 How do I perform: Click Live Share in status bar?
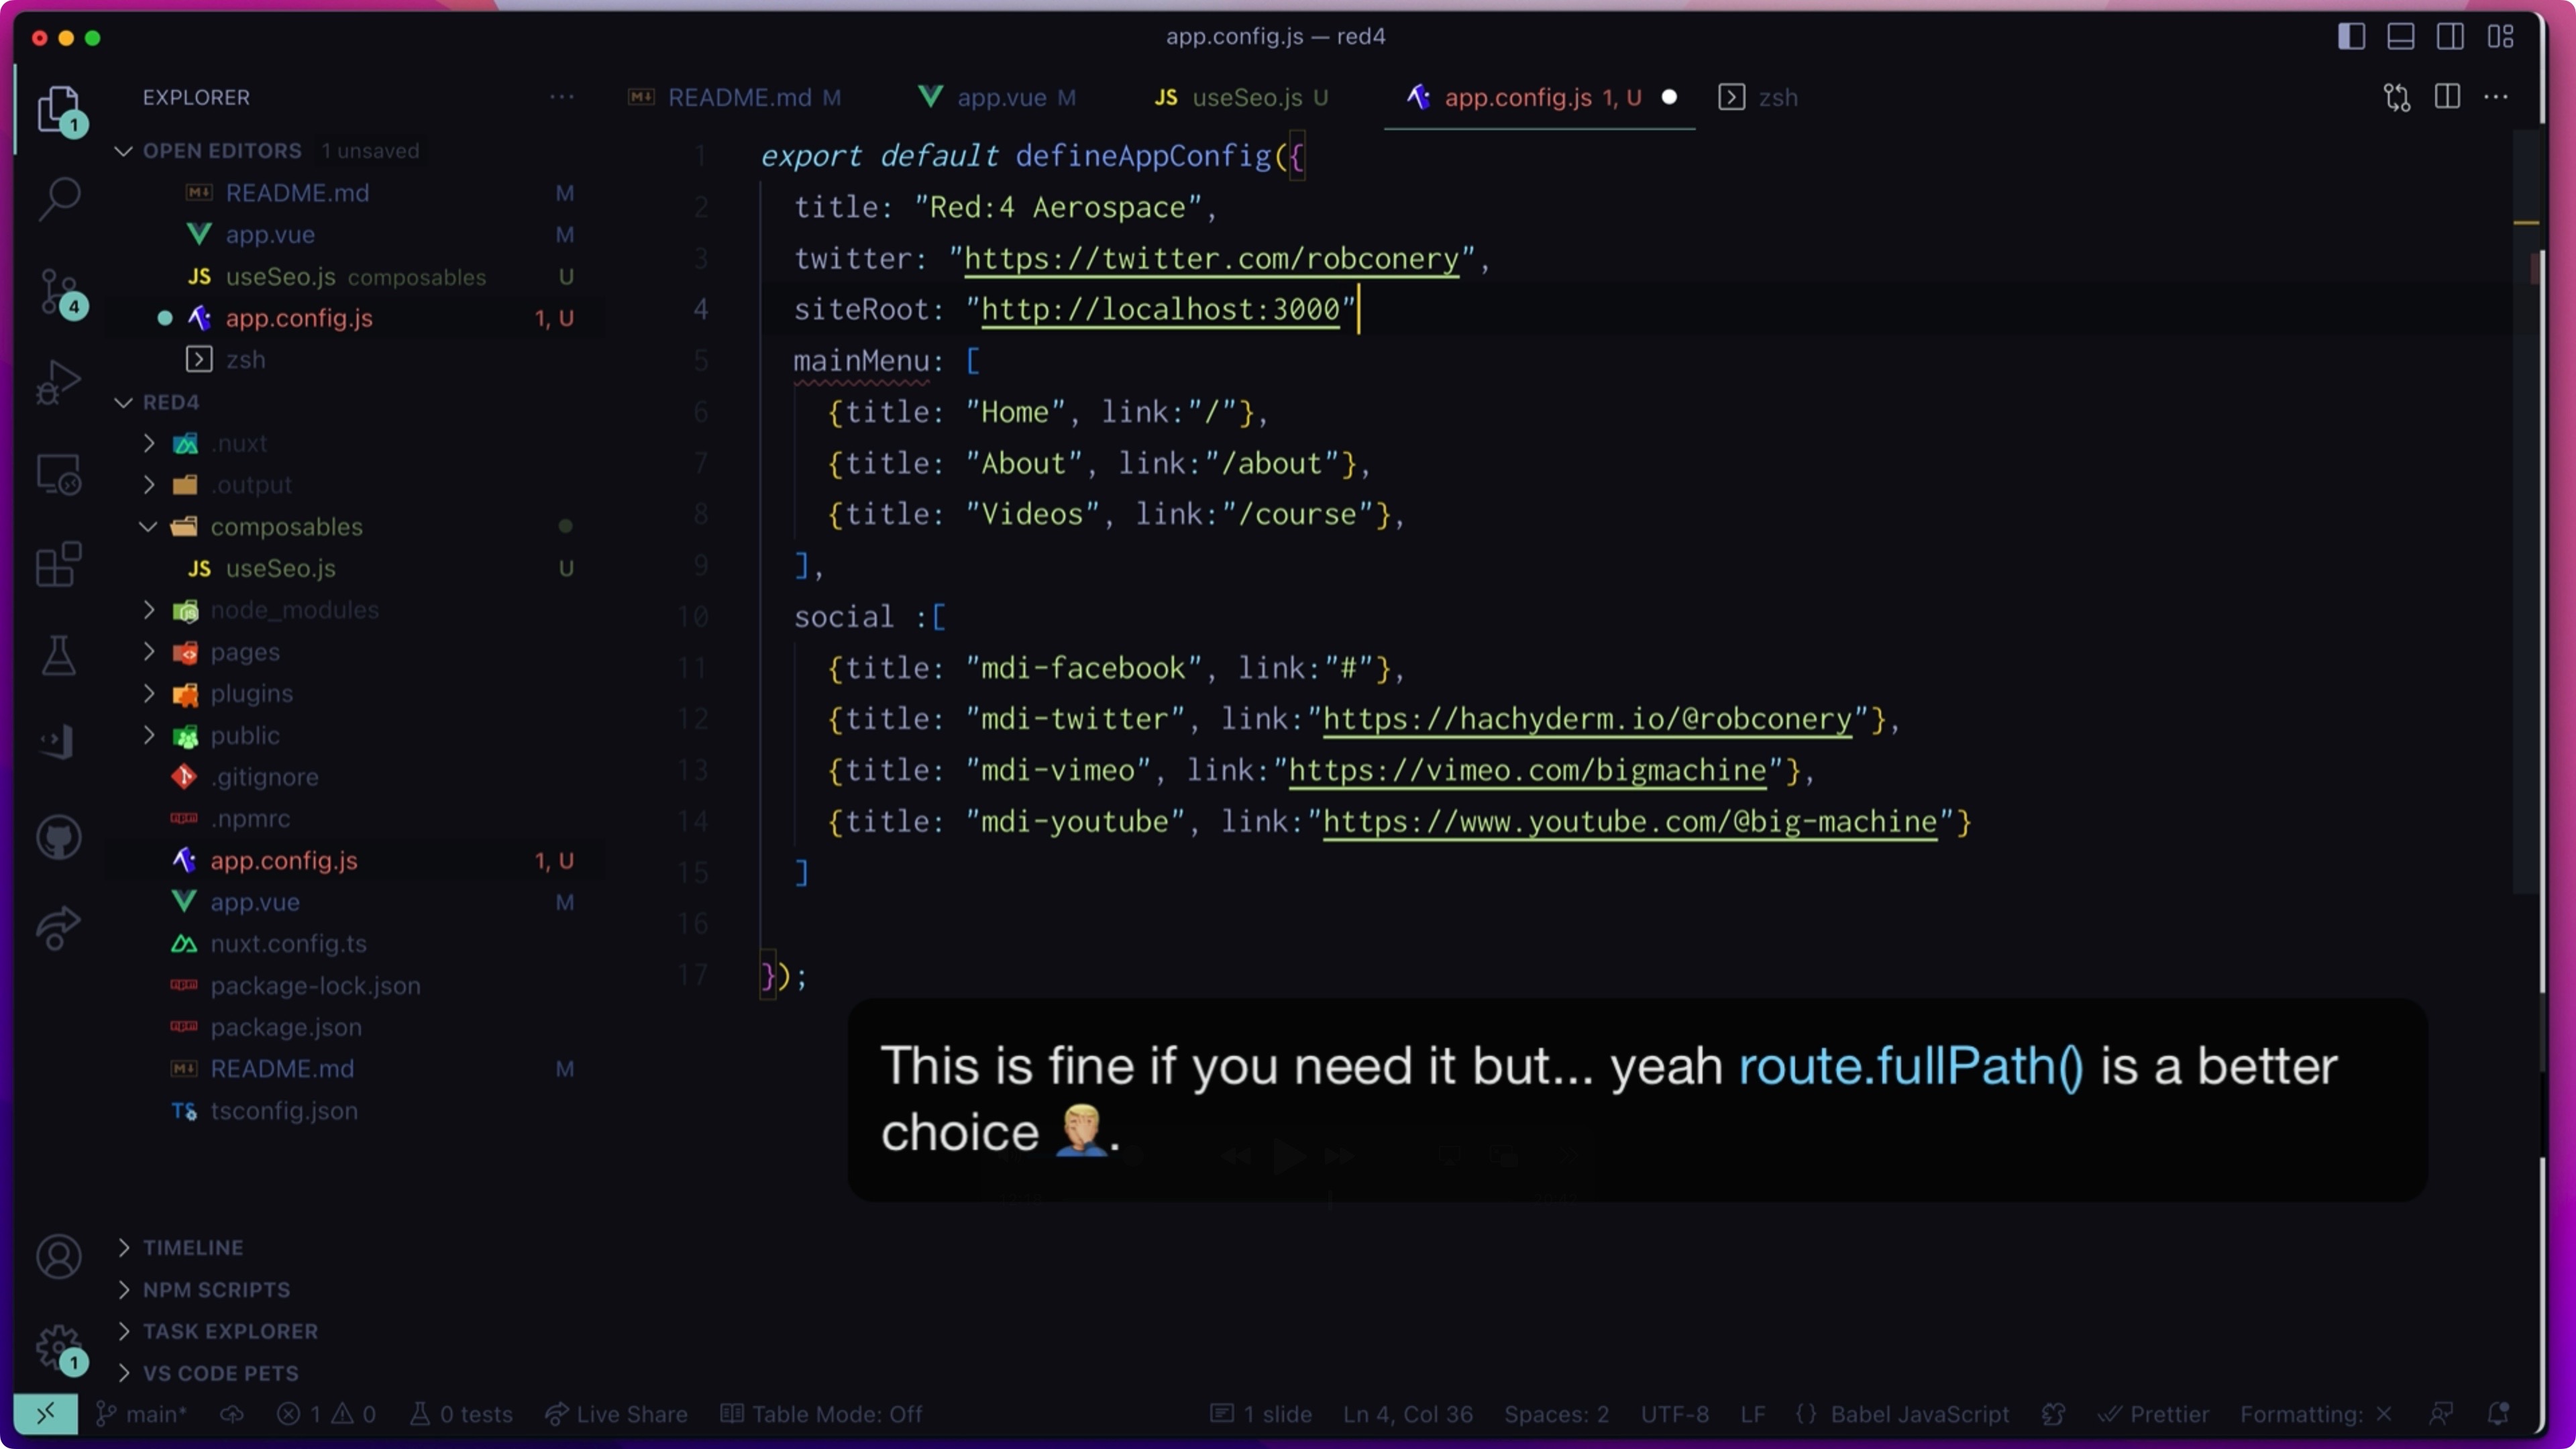pos(617,1414)
